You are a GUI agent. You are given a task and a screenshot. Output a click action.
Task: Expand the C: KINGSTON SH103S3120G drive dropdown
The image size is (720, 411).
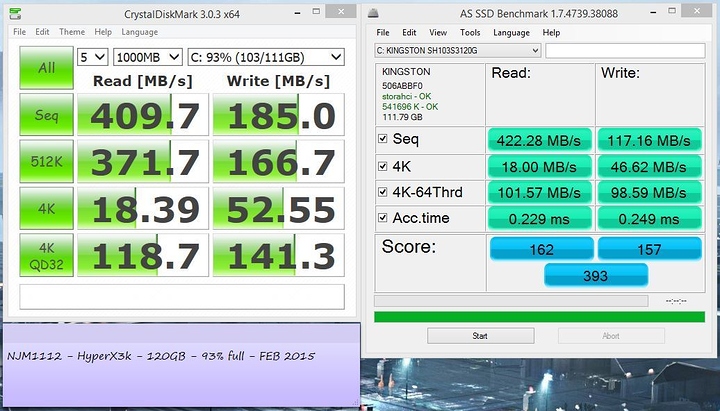pos(457,50)
